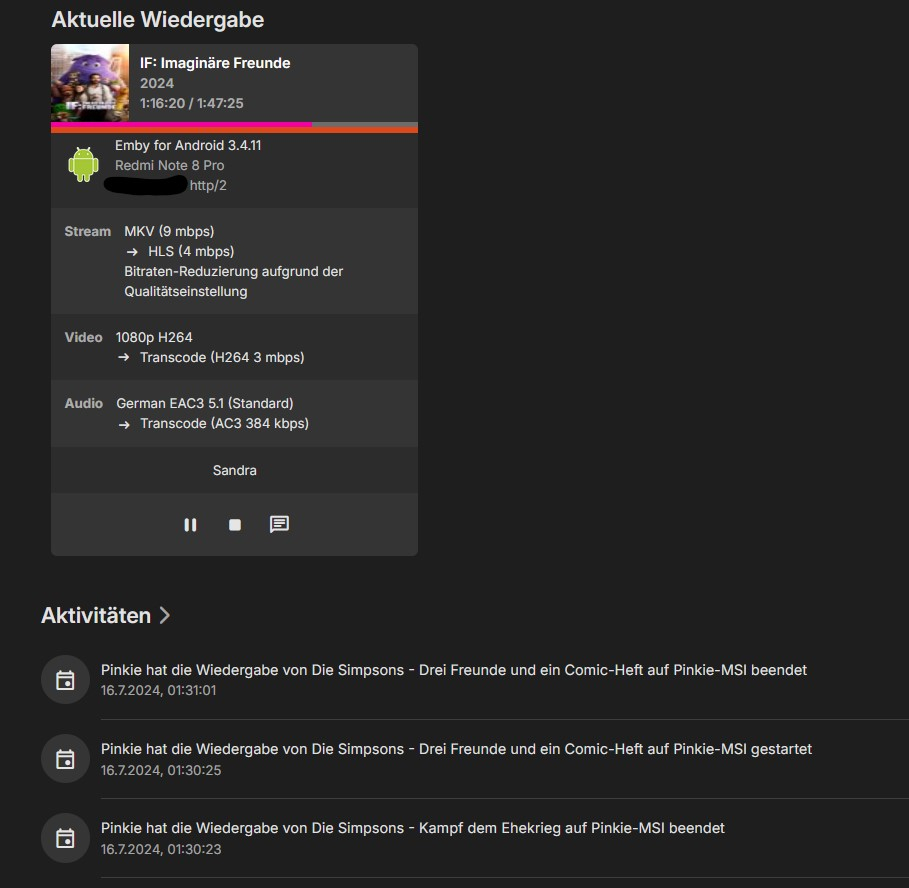
Task: Click the Aktuelle Wiedergabe heading
Action: (158, 20)
